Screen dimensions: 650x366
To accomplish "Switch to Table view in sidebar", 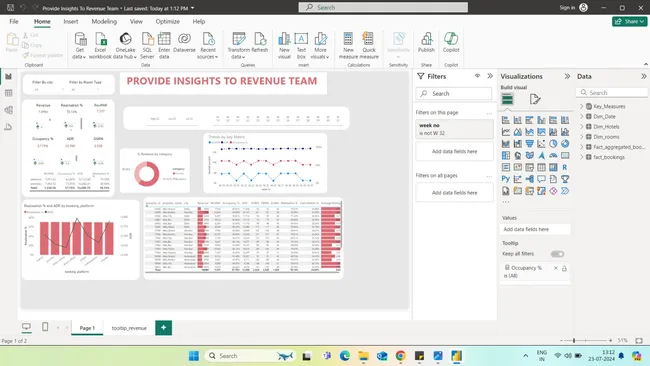I will coord(9,93).
